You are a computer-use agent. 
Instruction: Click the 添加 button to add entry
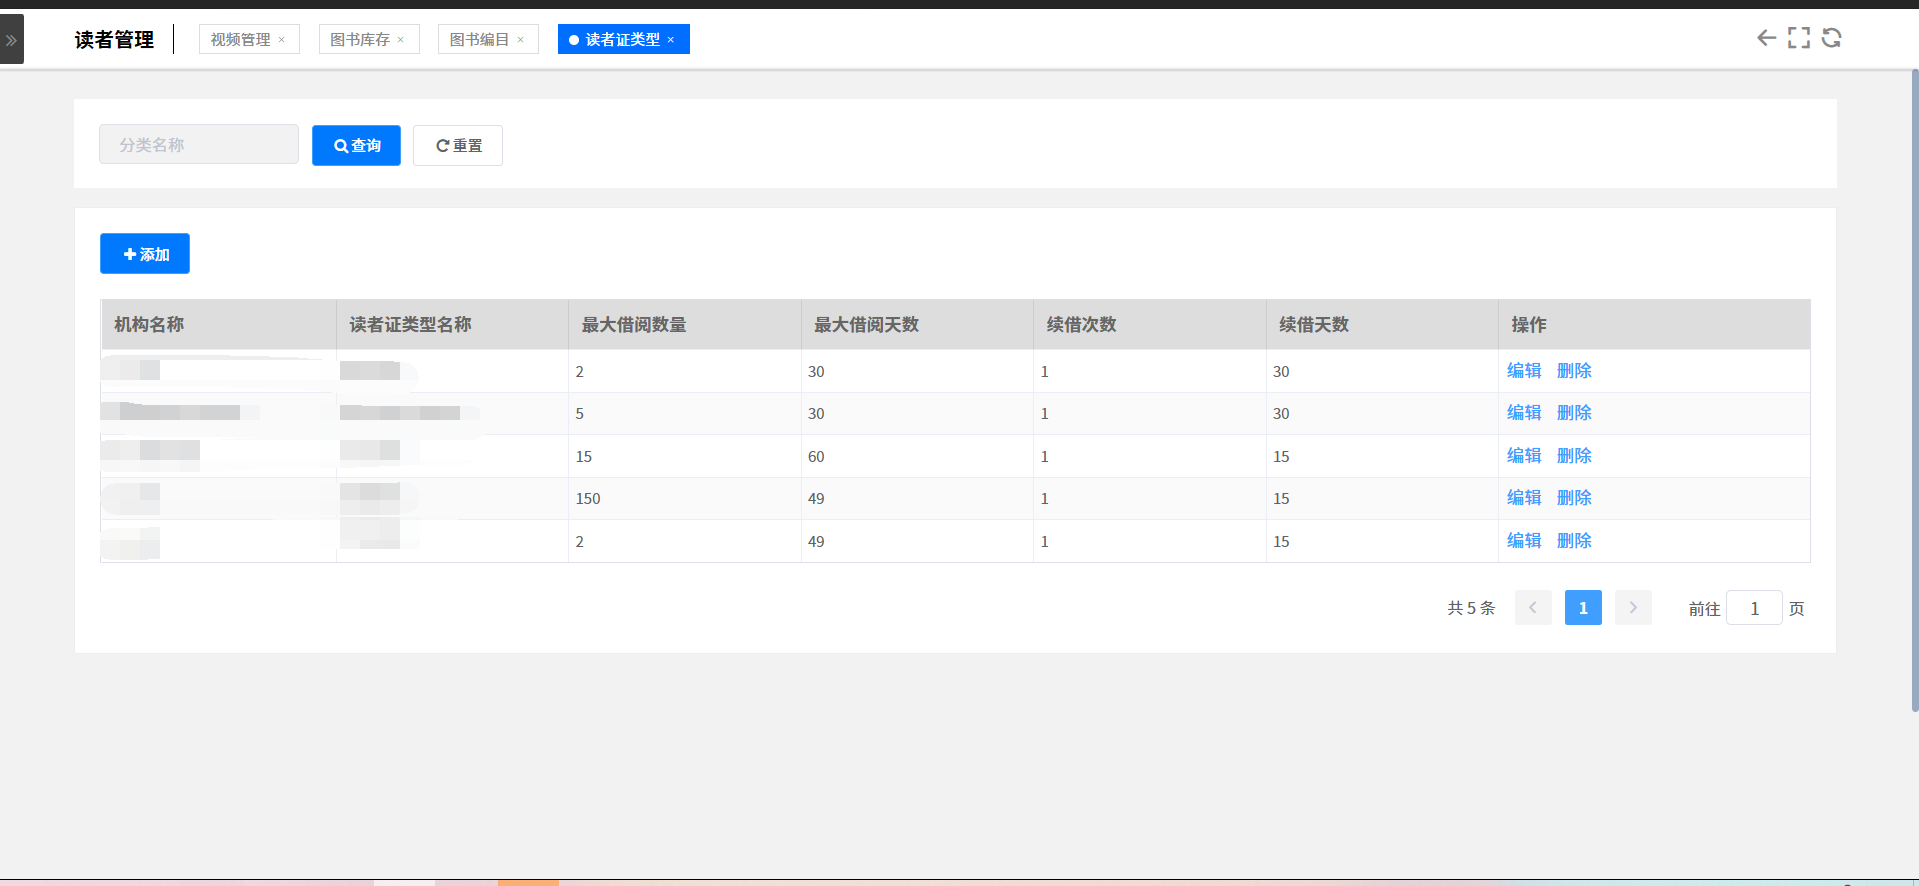(145, 254)
